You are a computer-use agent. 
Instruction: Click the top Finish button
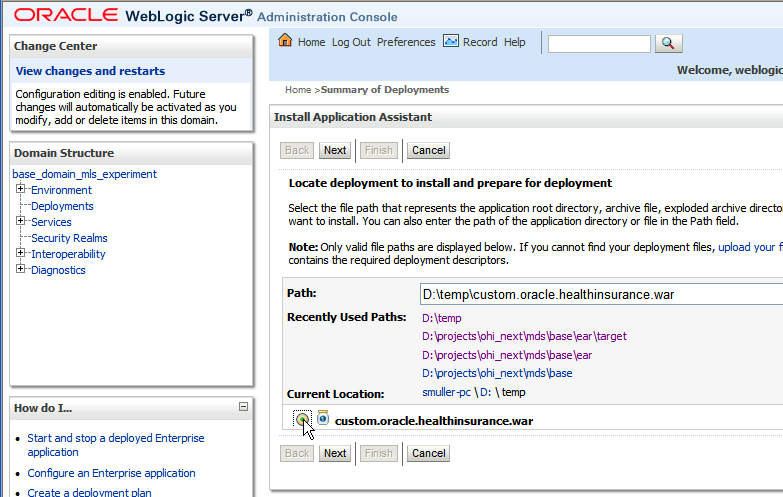pos(379,150)
